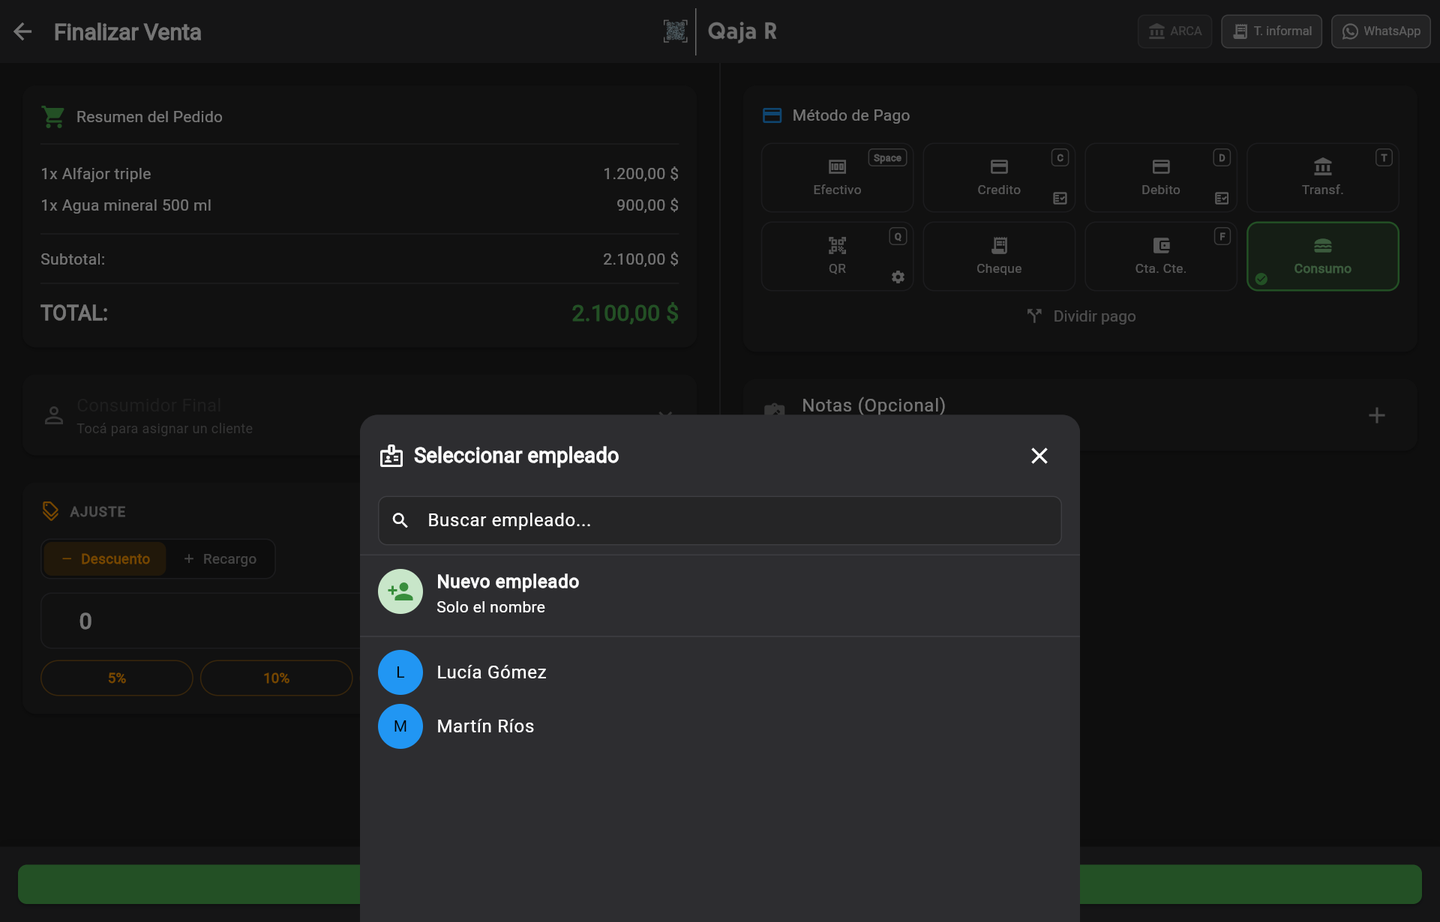The width and height of the screenshot is (1440, 922).
Task: Go back using the arrow beside Finalizar Venta
Action: click(23, 32)
